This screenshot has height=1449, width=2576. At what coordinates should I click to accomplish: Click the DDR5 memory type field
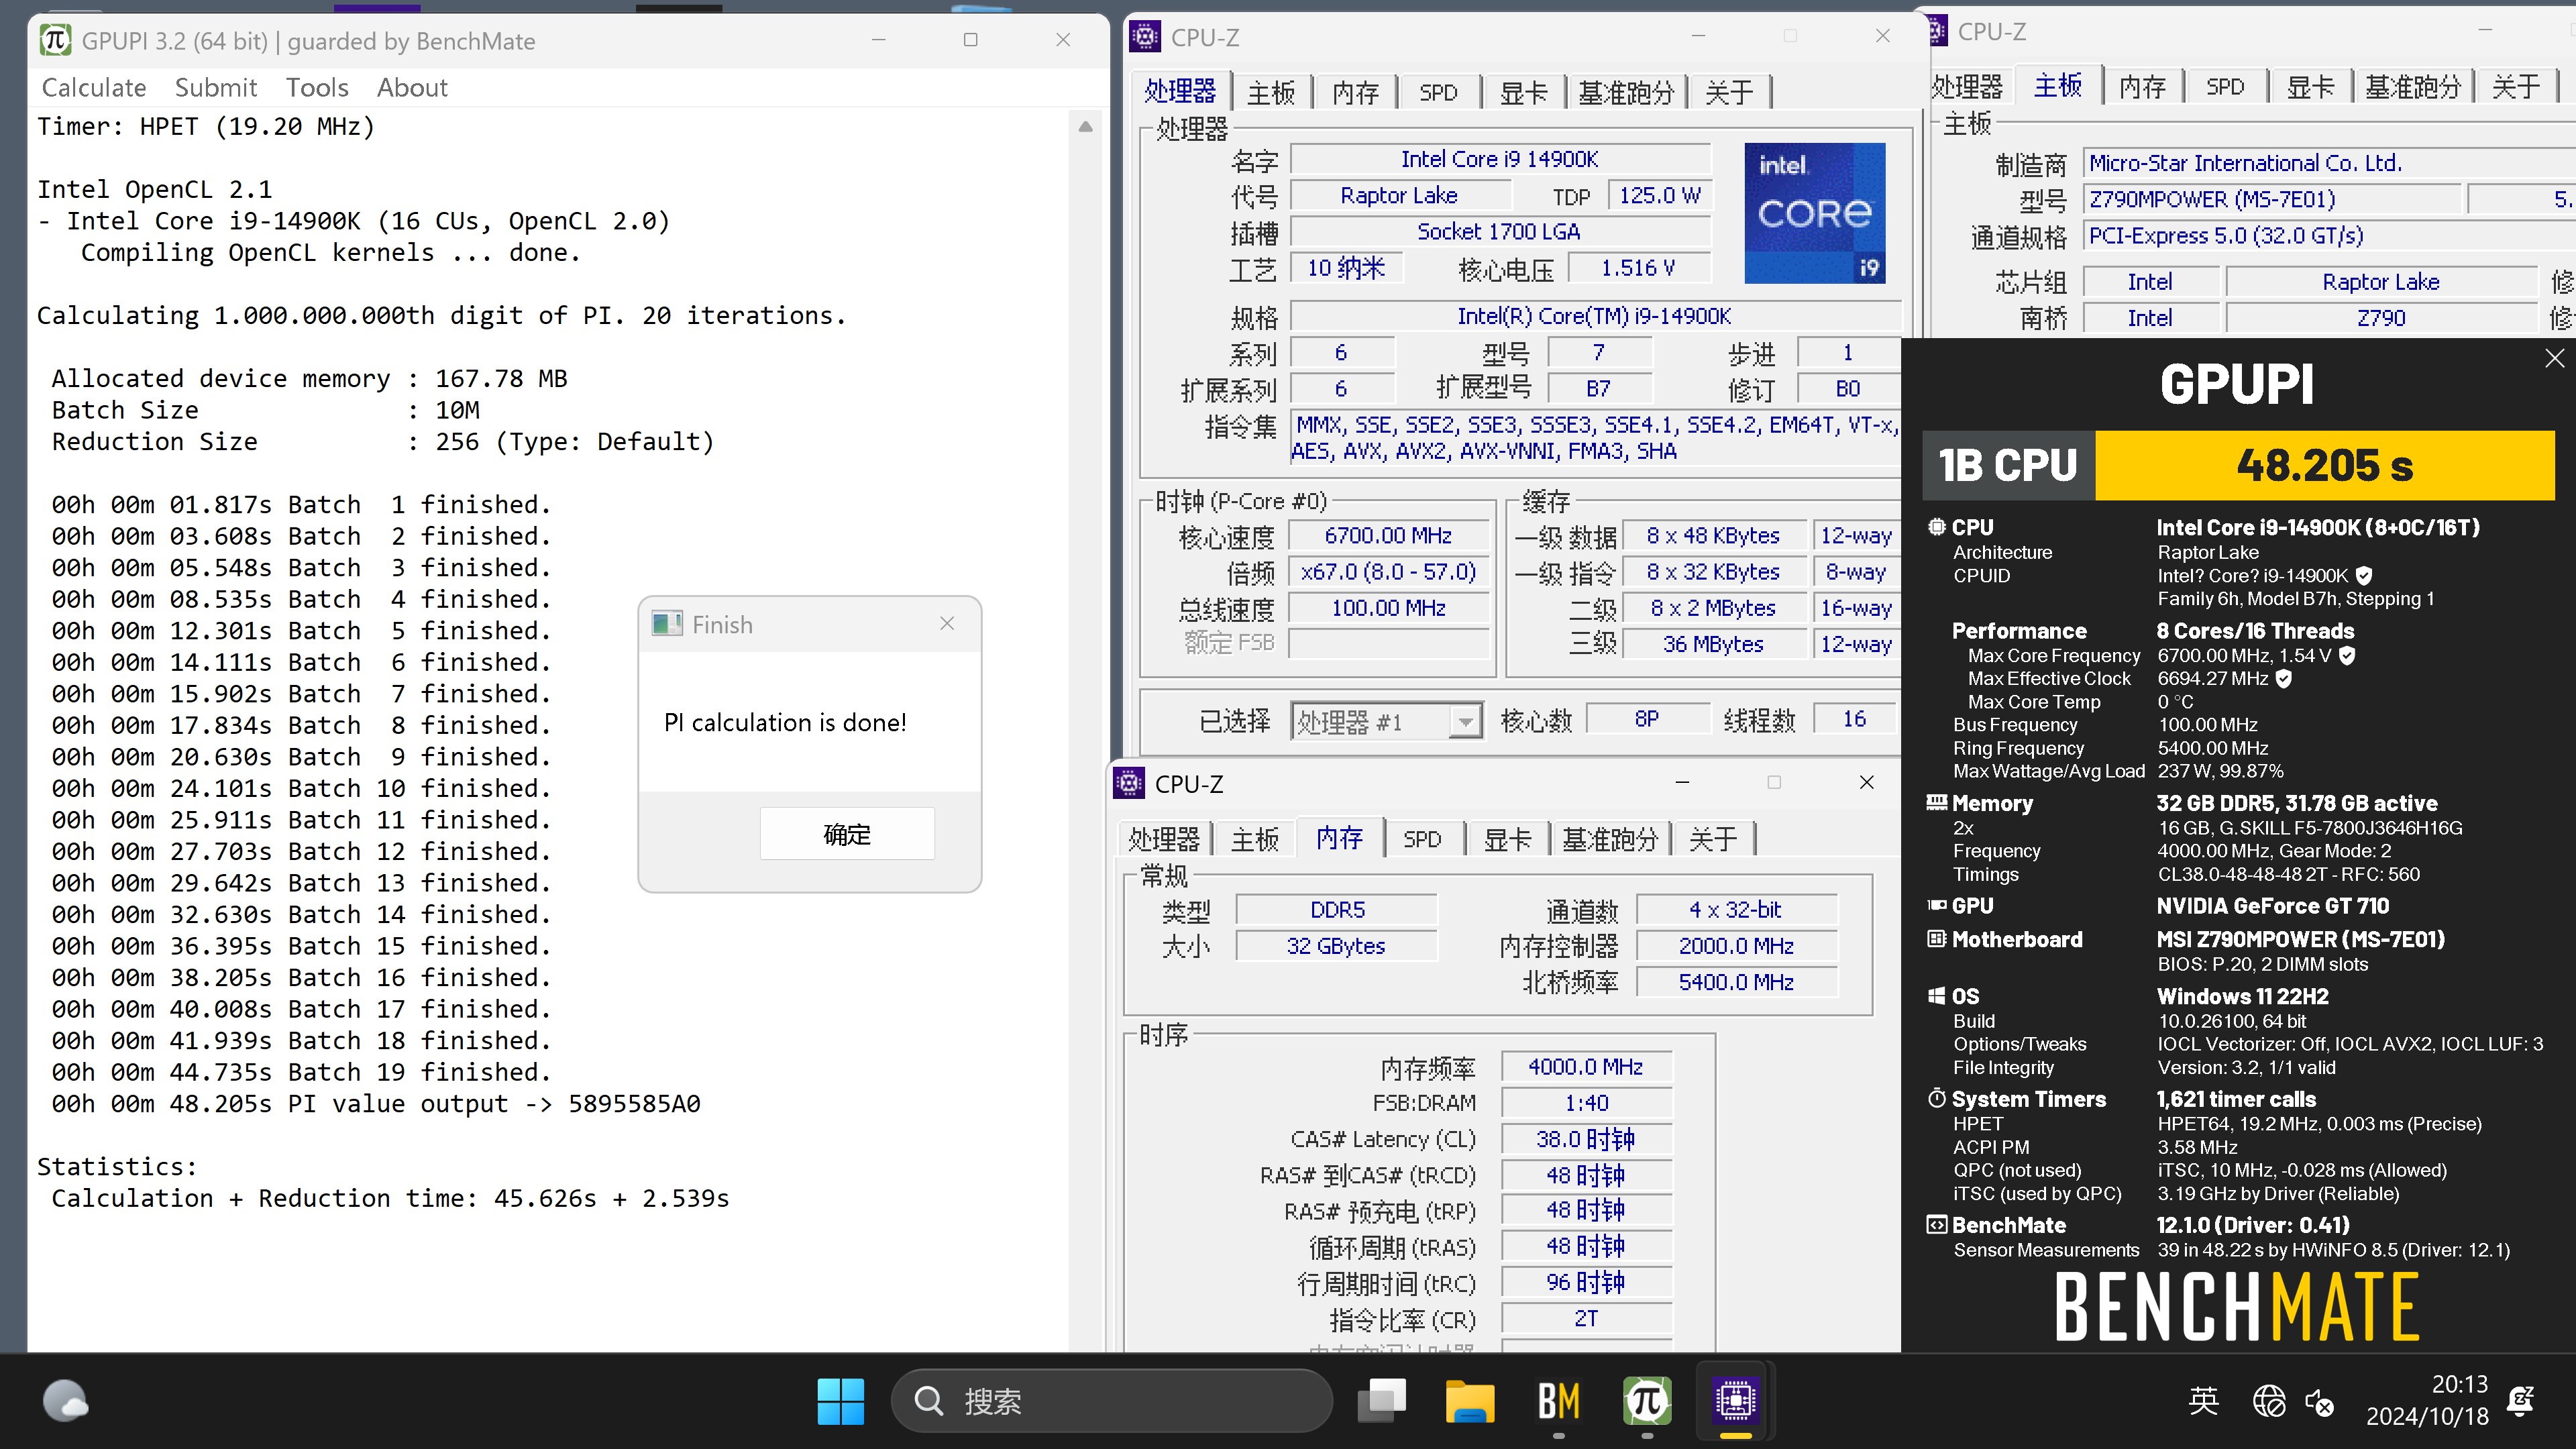coord(1337,910)
